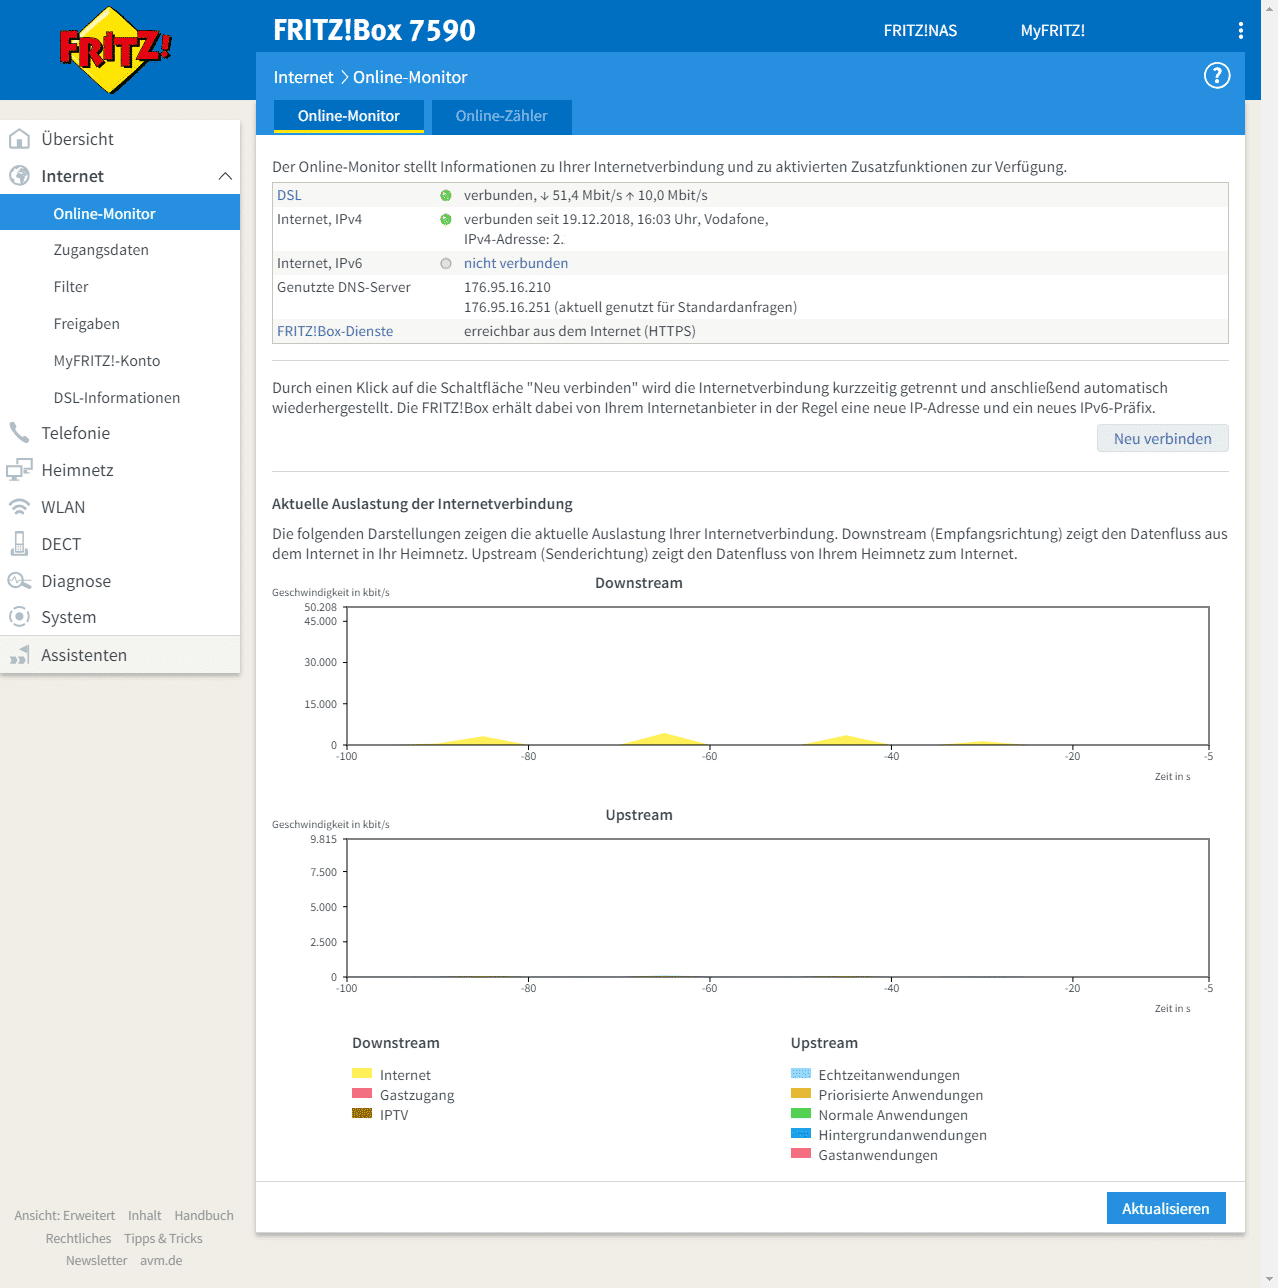
Task: Open the help question mark icon
Action: point(1216,76)
